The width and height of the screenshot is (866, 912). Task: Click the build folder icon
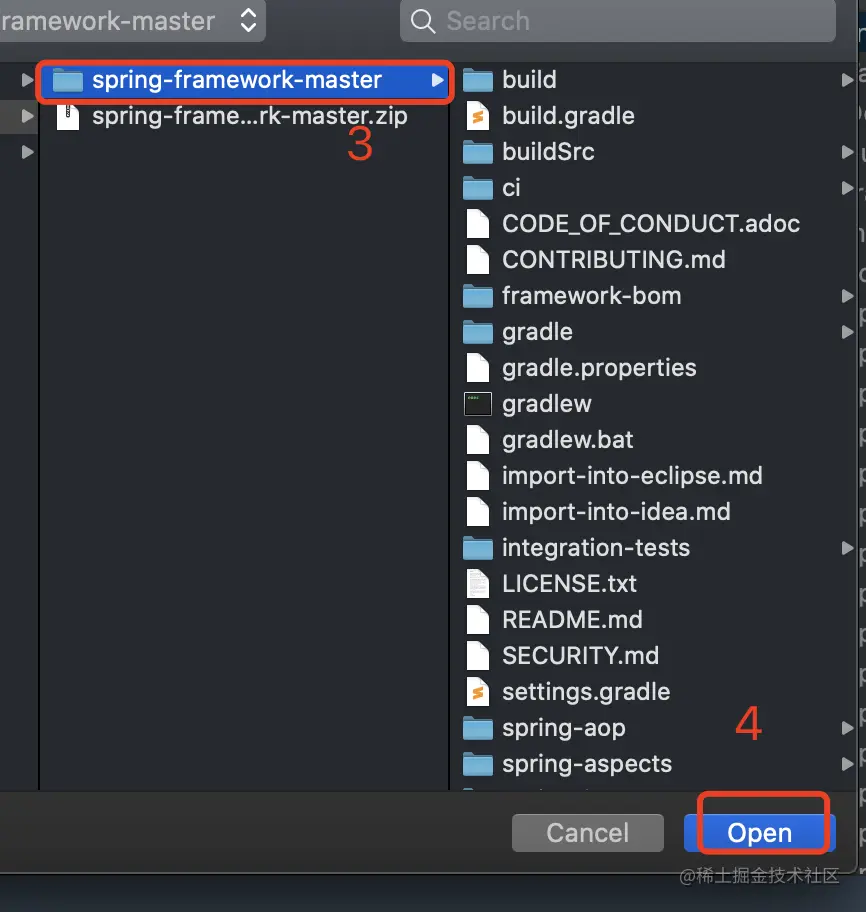pos(477,80)
